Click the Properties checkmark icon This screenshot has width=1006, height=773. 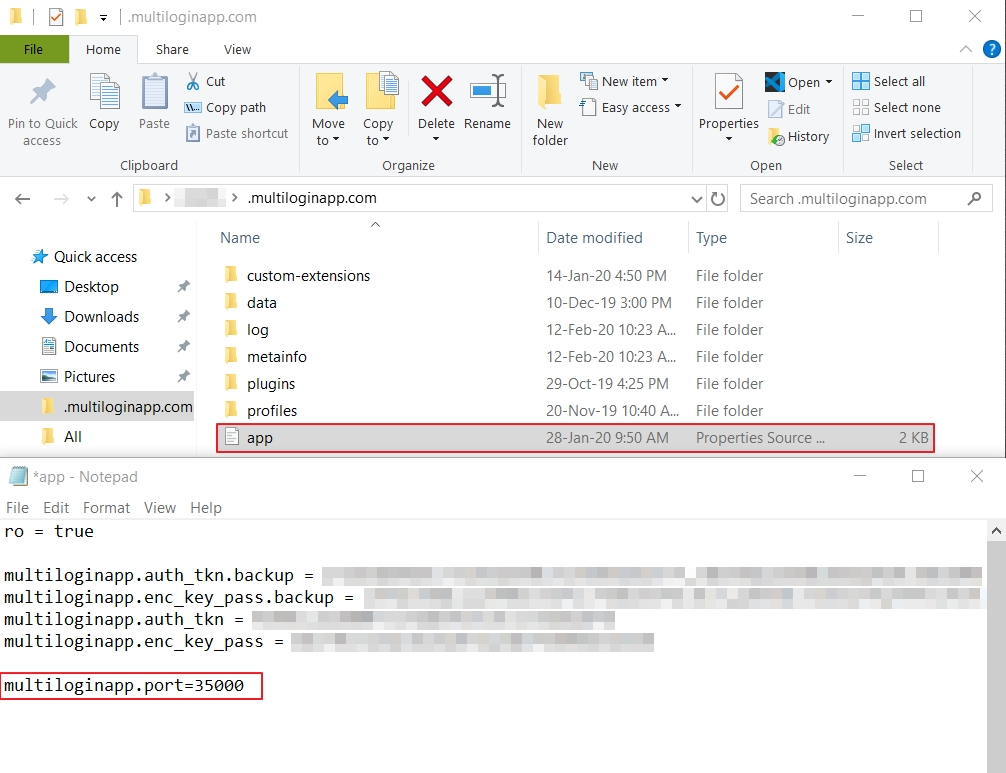tap(728, 92)
